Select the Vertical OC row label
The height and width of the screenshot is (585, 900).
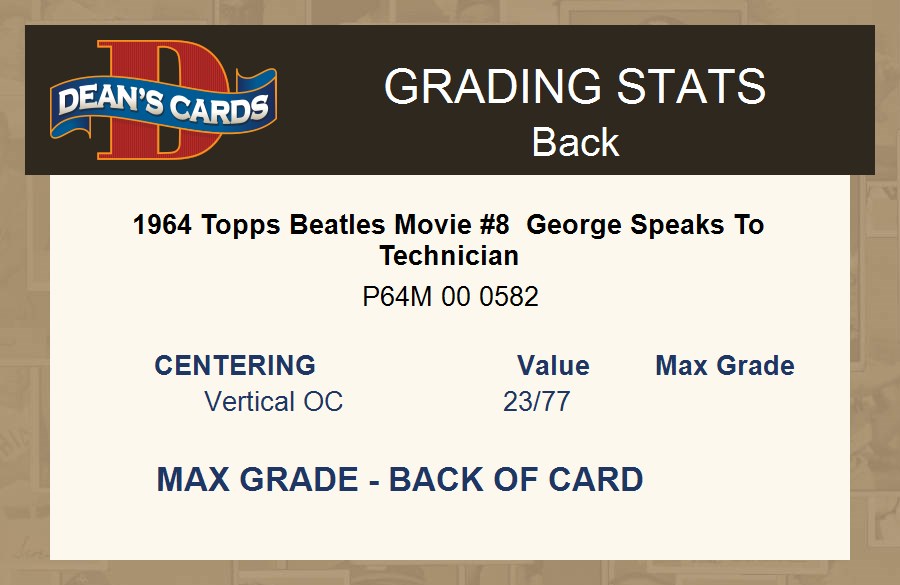273,402
